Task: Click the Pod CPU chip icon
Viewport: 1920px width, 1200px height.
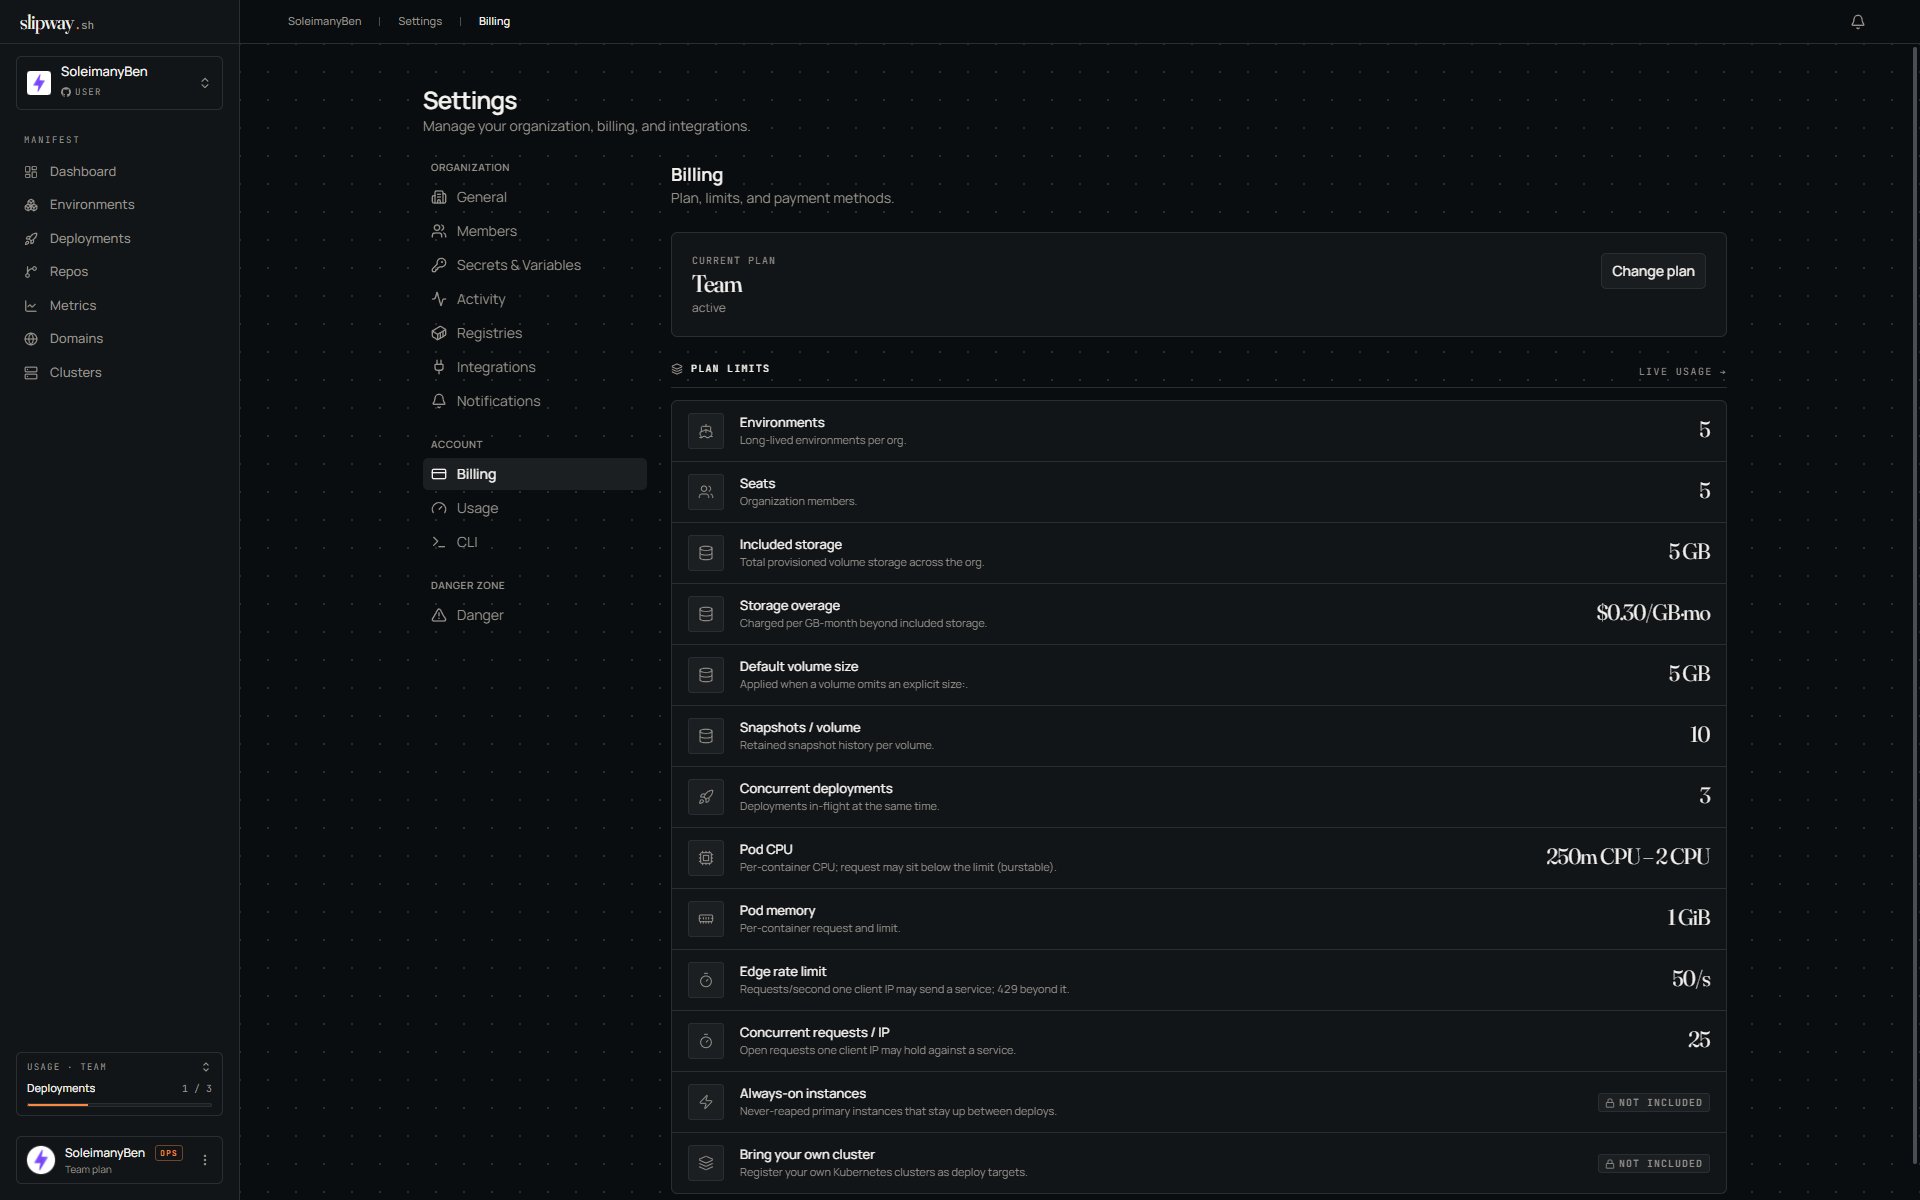Action: tap(706, 859)
